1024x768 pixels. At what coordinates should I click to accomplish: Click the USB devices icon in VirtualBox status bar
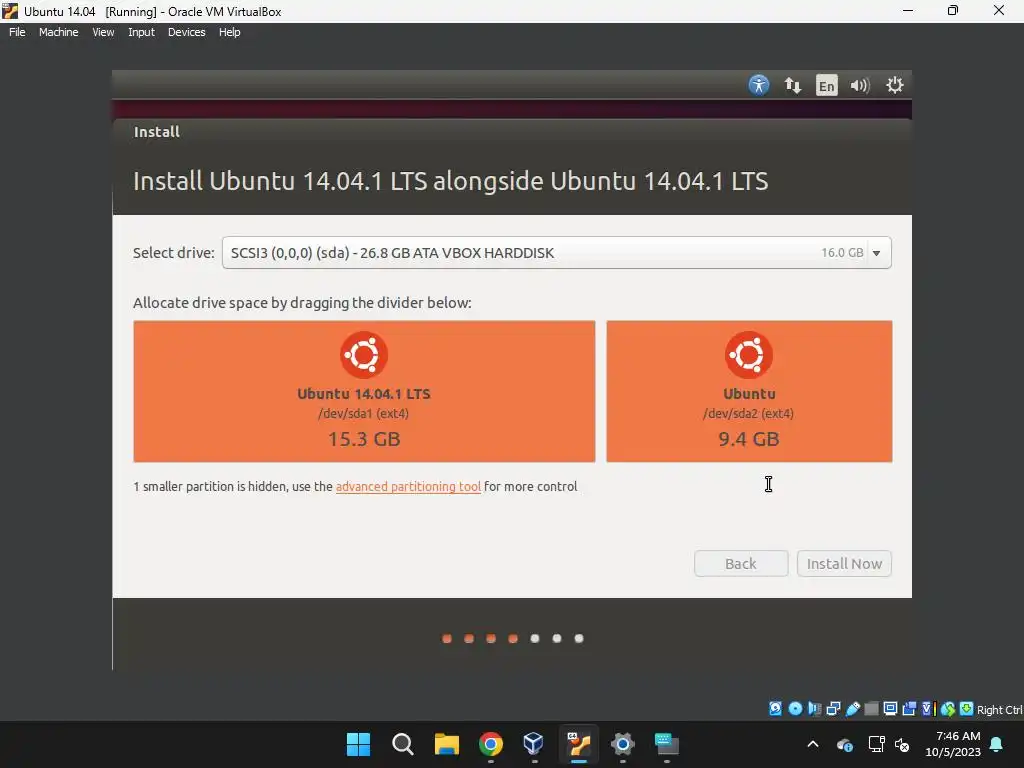tap(852, 709)
